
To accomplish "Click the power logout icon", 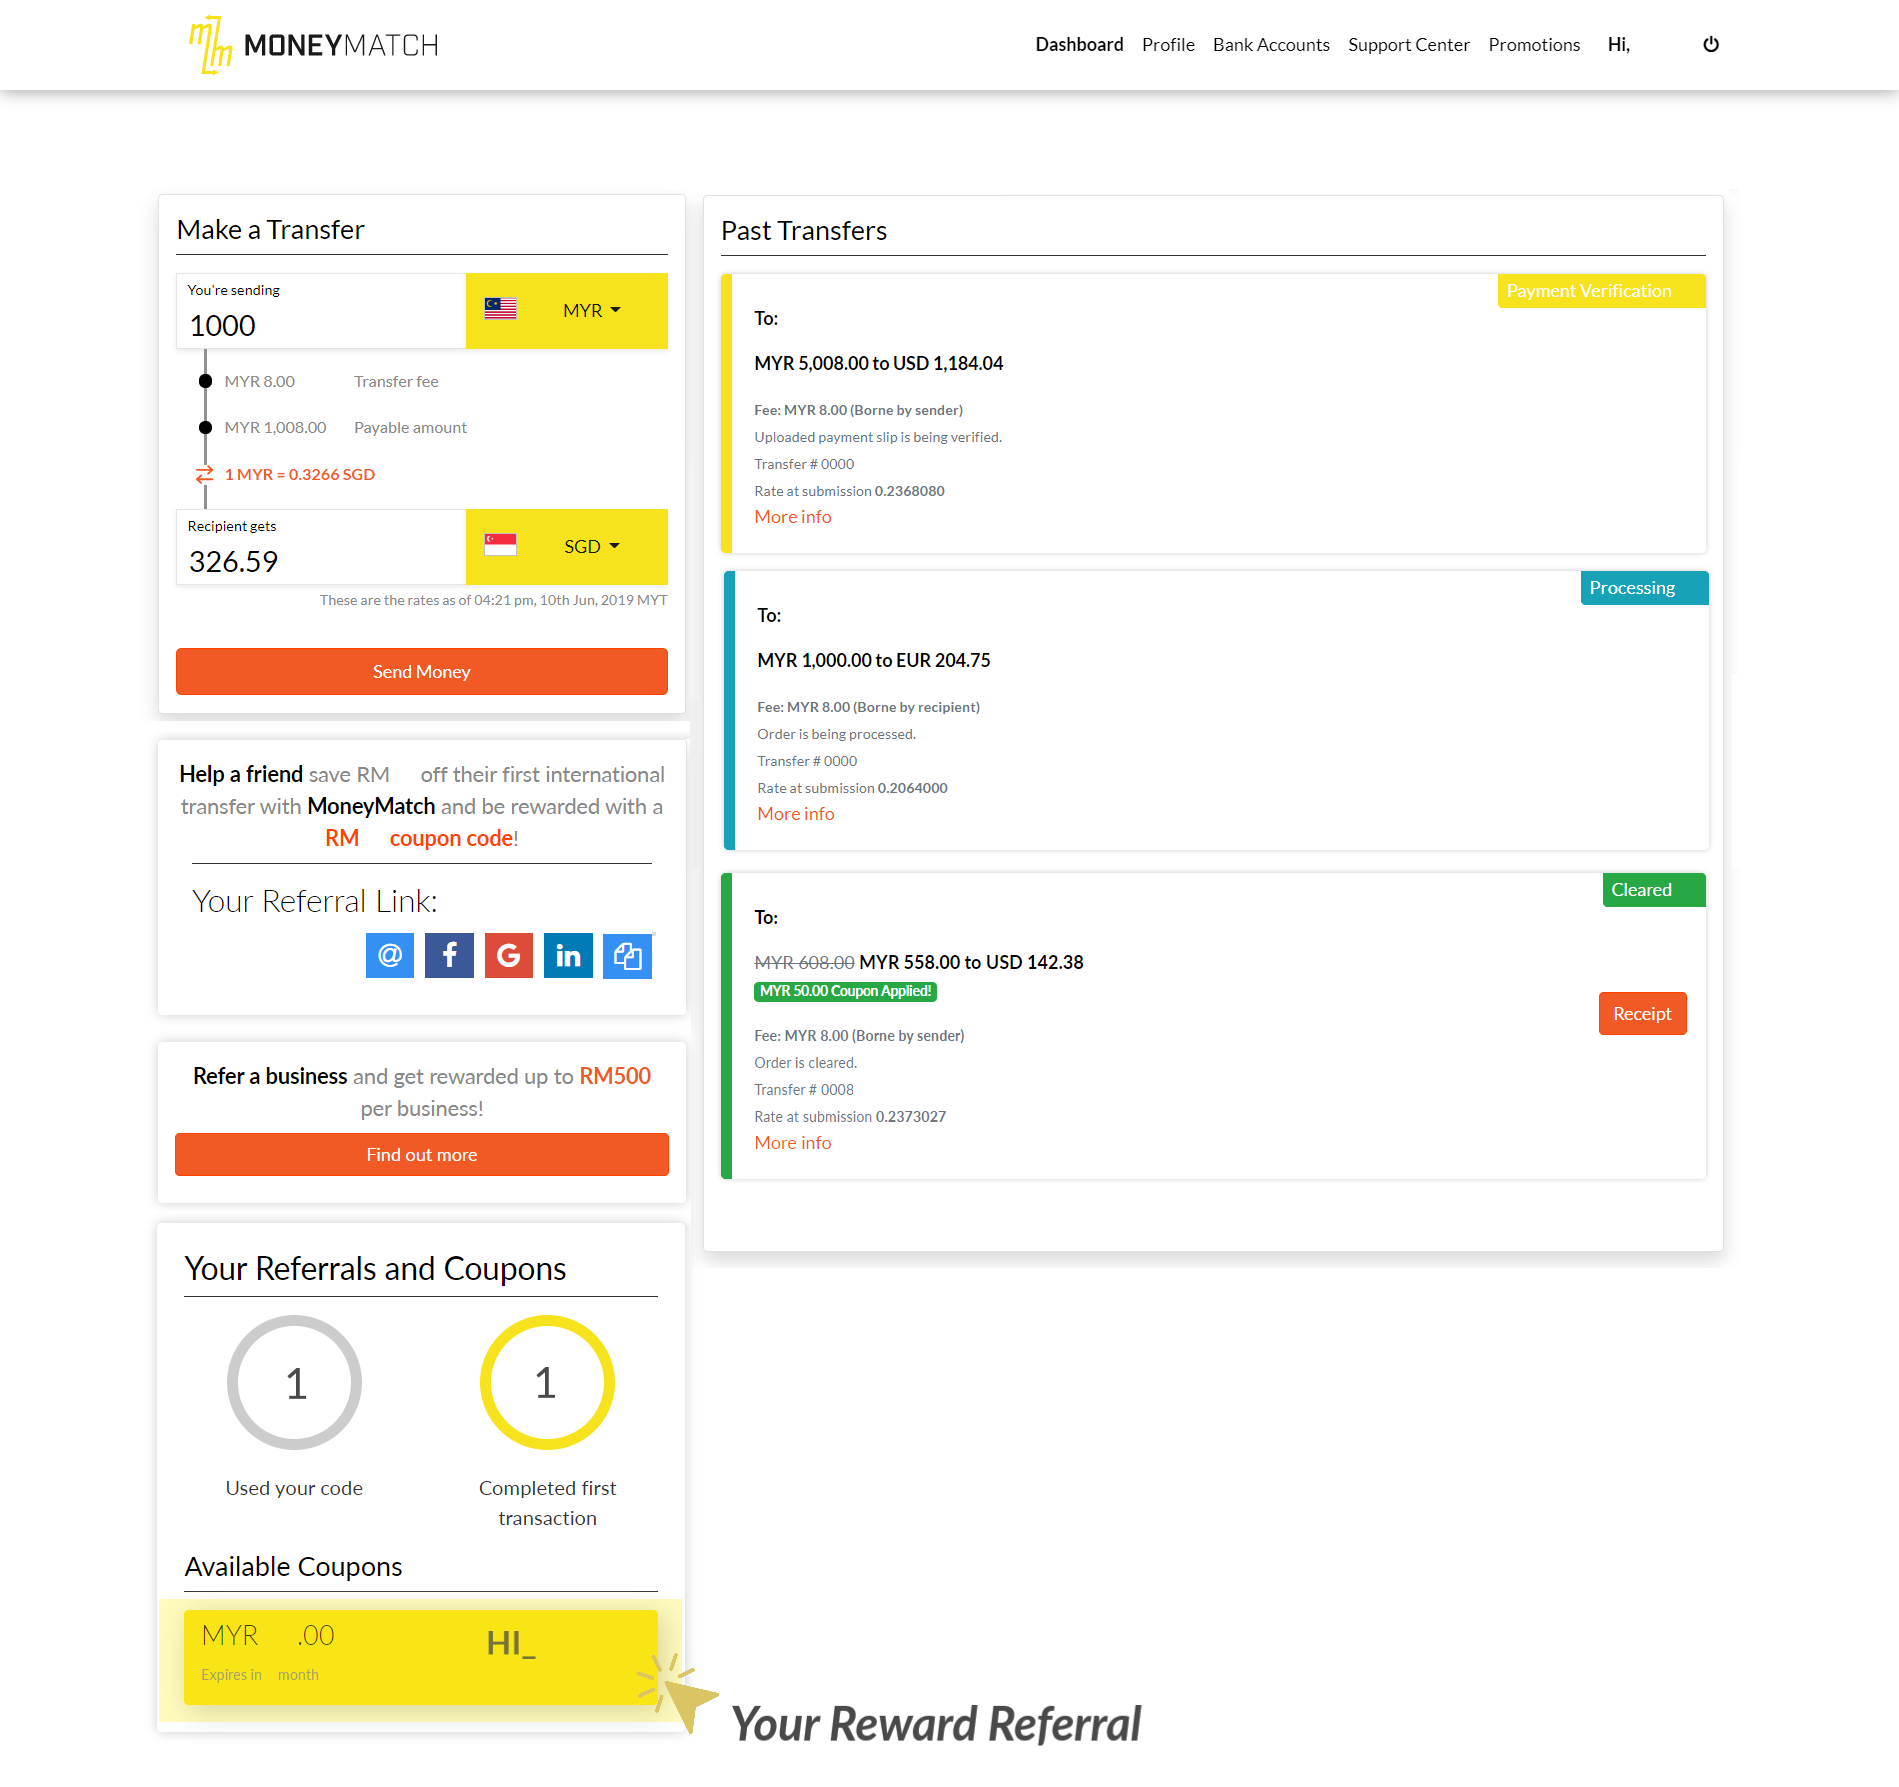I will pos(1710,44).
